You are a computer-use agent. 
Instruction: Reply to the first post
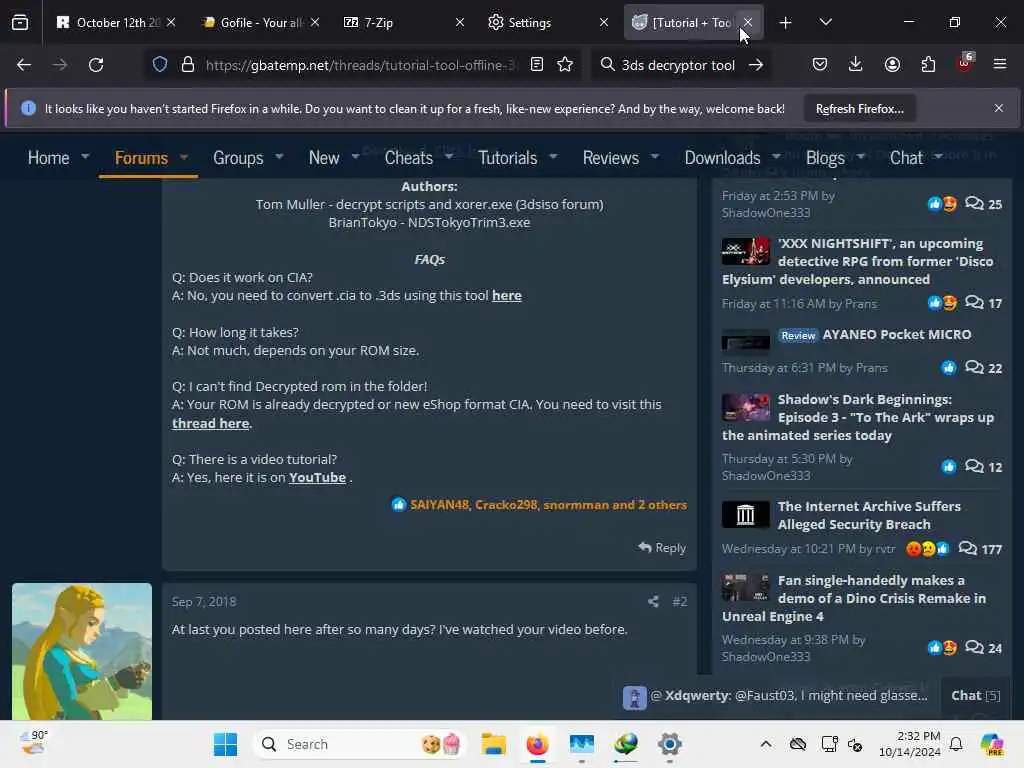pyautogui.click(x=662, y=547)
